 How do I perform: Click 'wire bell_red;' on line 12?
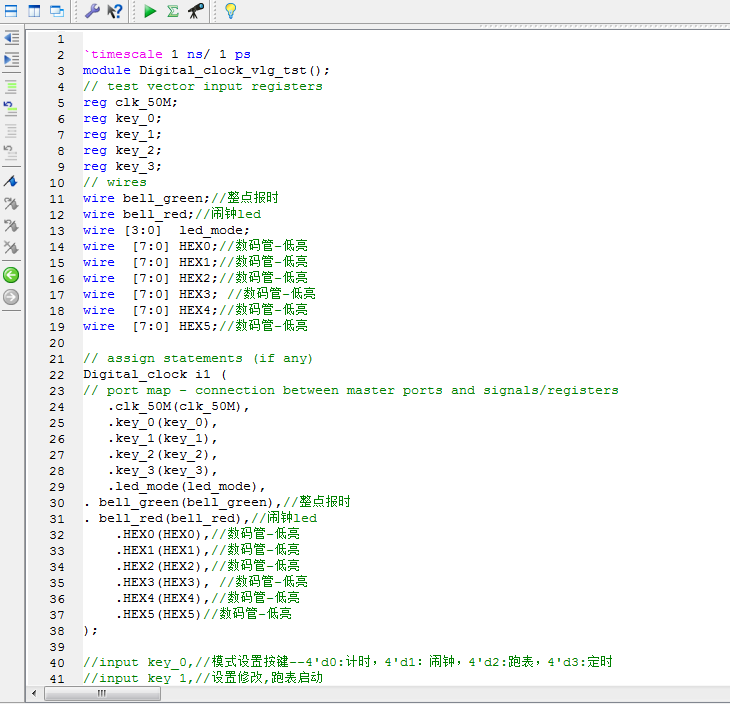138,215
